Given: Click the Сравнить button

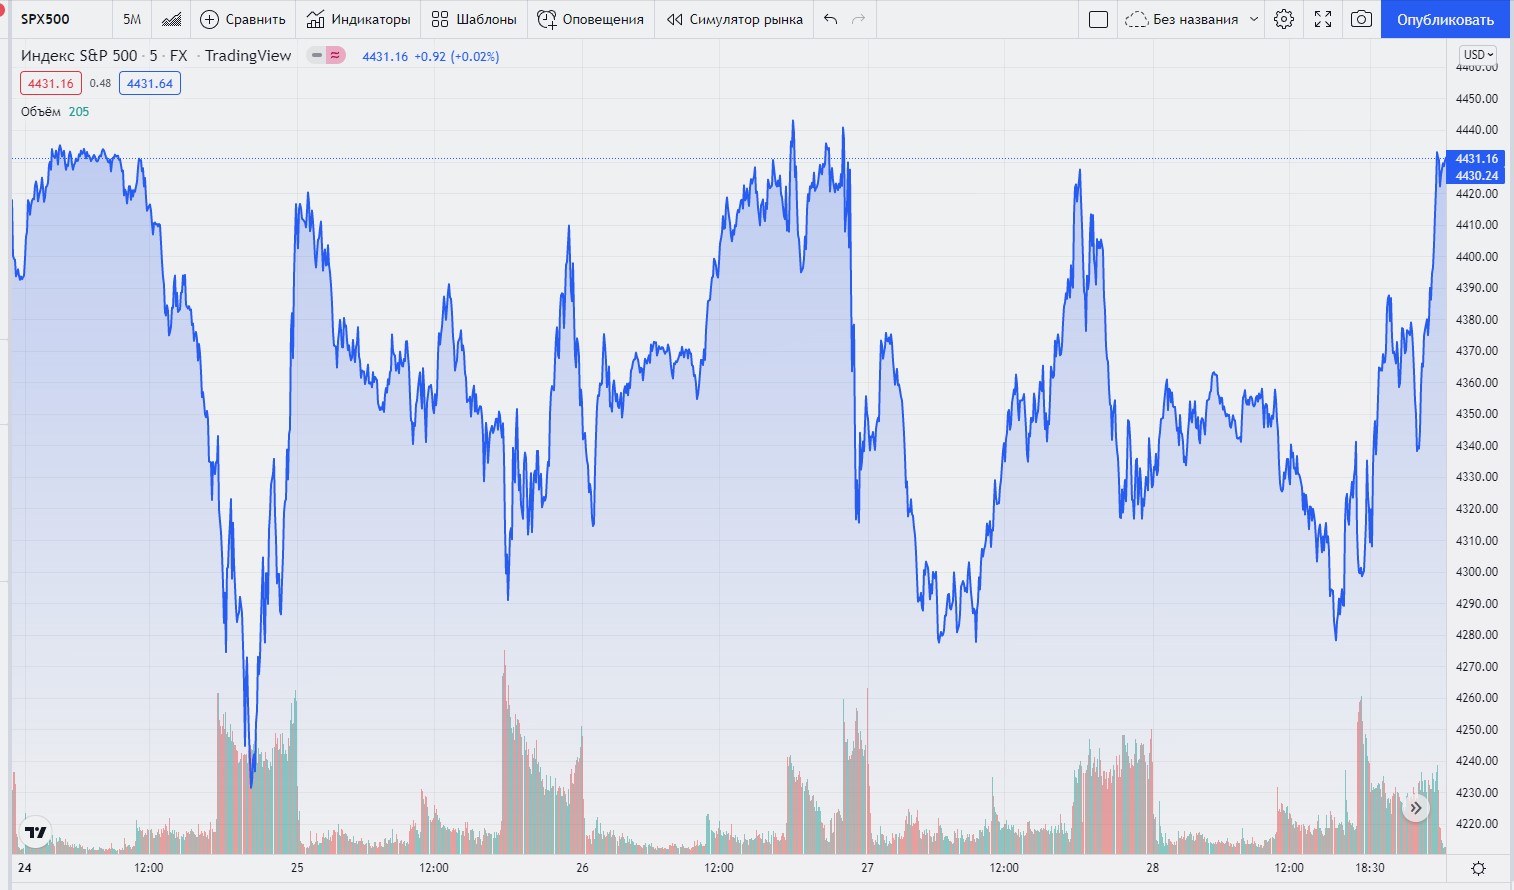Looking at the screenshot, I should pos(243,19).
